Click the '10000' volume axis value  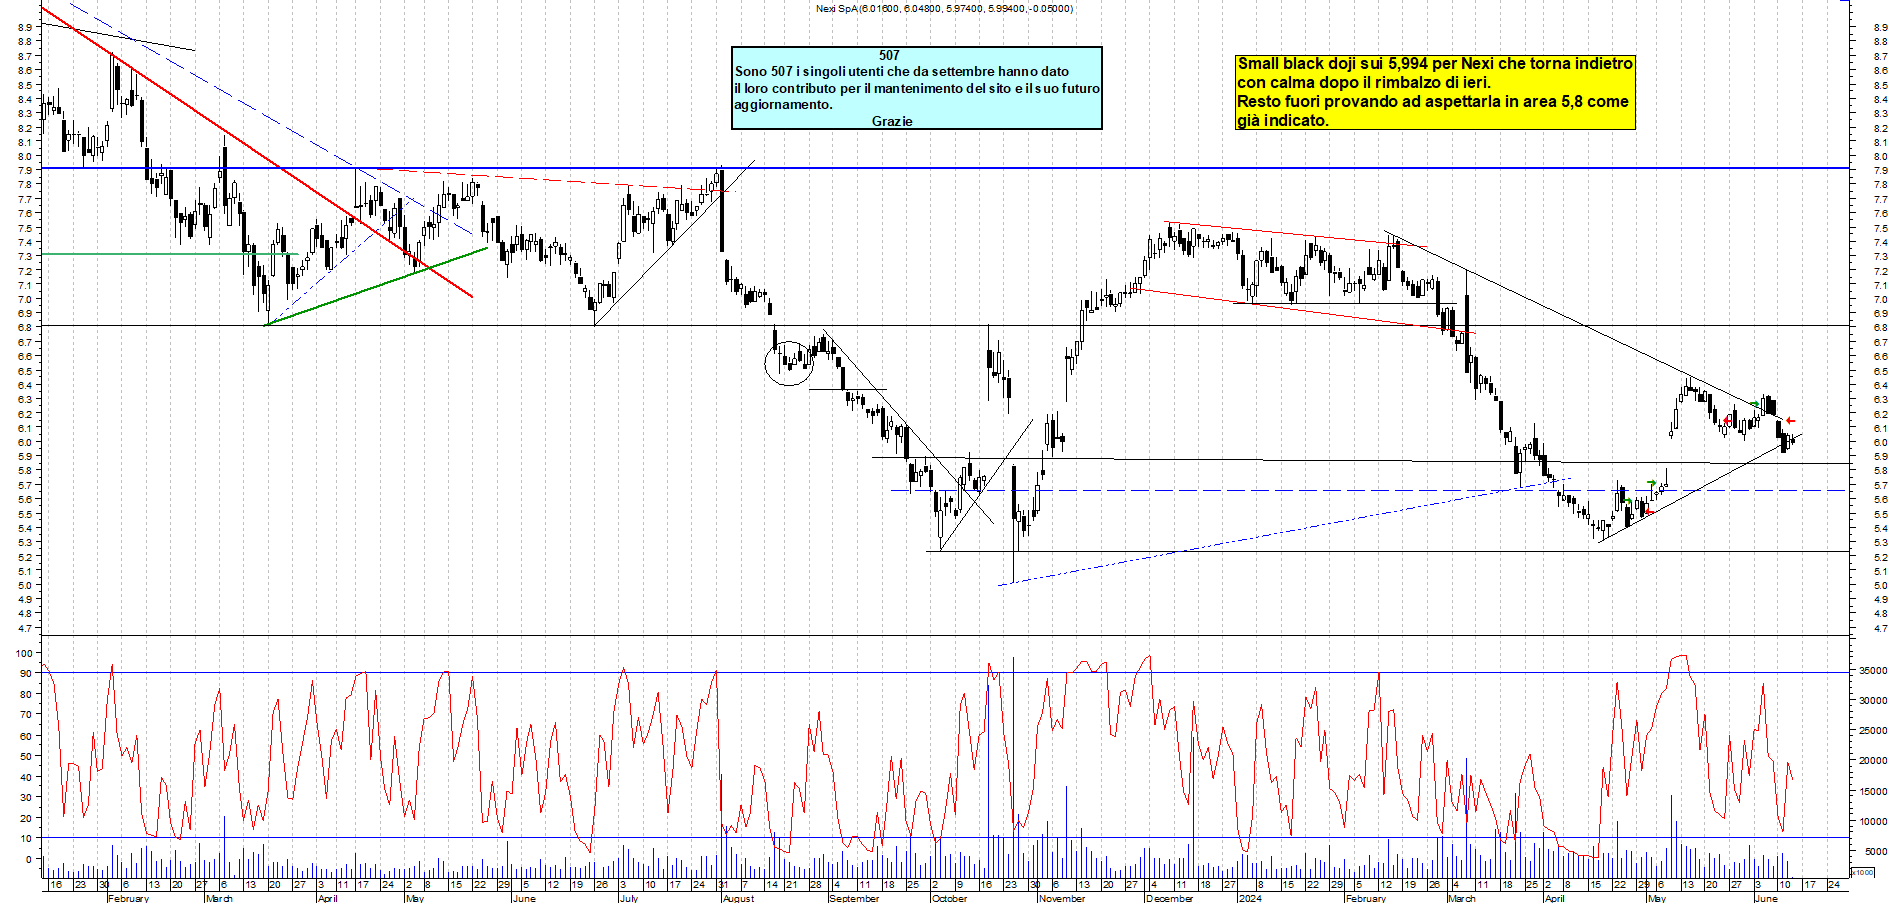(1873, 822)
